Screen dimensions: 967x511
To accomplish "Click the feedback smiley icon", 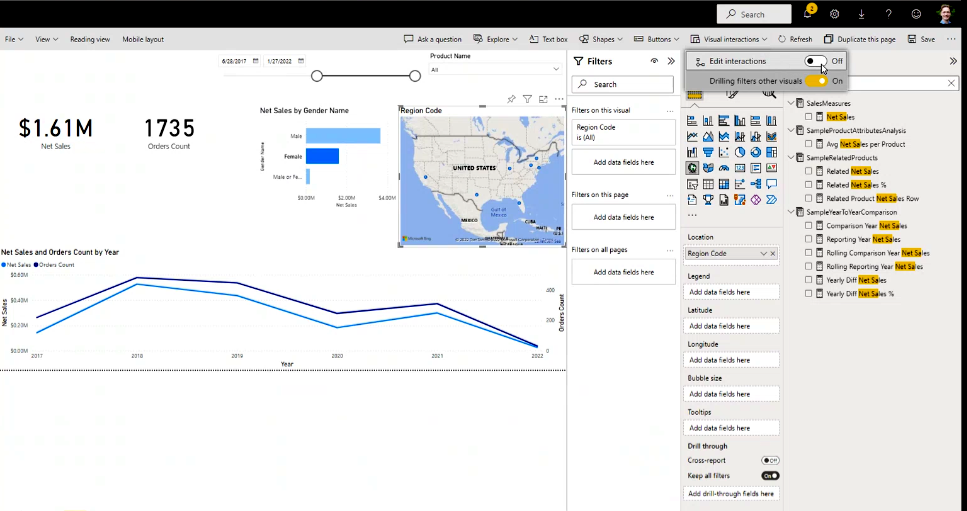I will coord(916,14).
